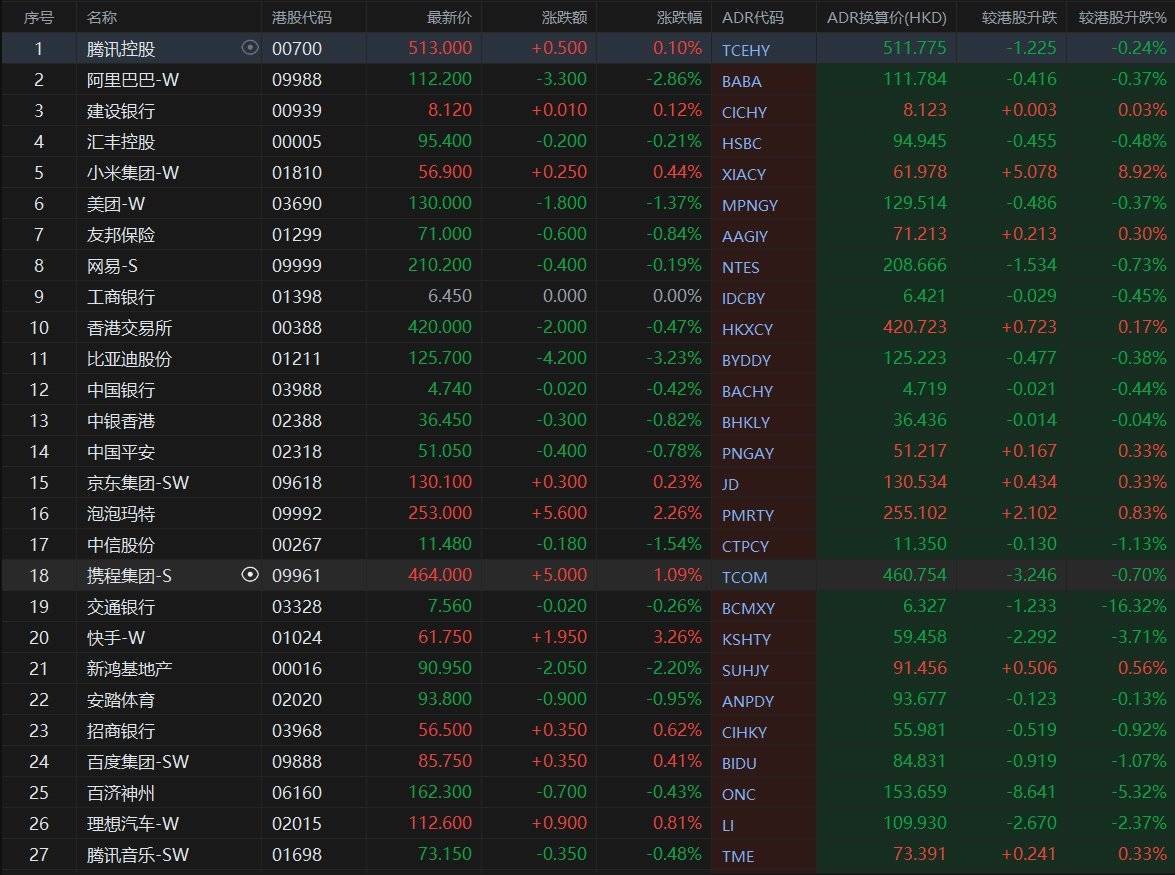Click ADR converted price 153.659
The image size is (1175, 875).
[915, 792]
